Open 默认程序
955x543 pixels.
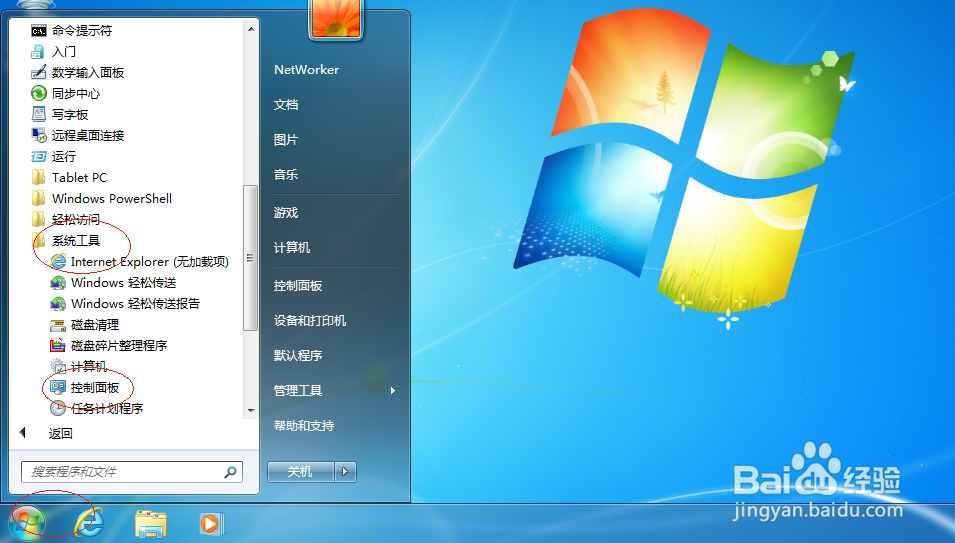298,356
